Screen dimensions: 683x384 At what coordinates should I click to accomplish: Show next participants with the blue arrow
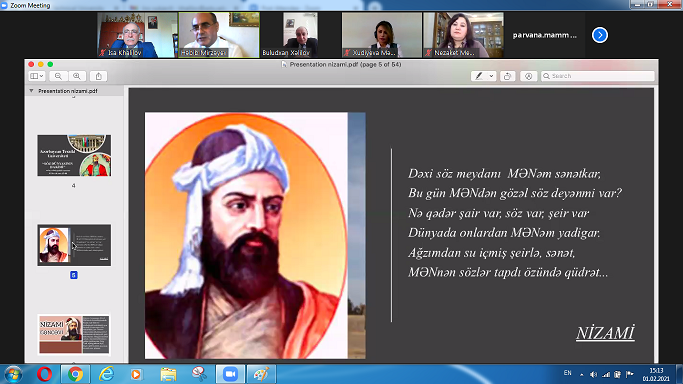[600, 35]
